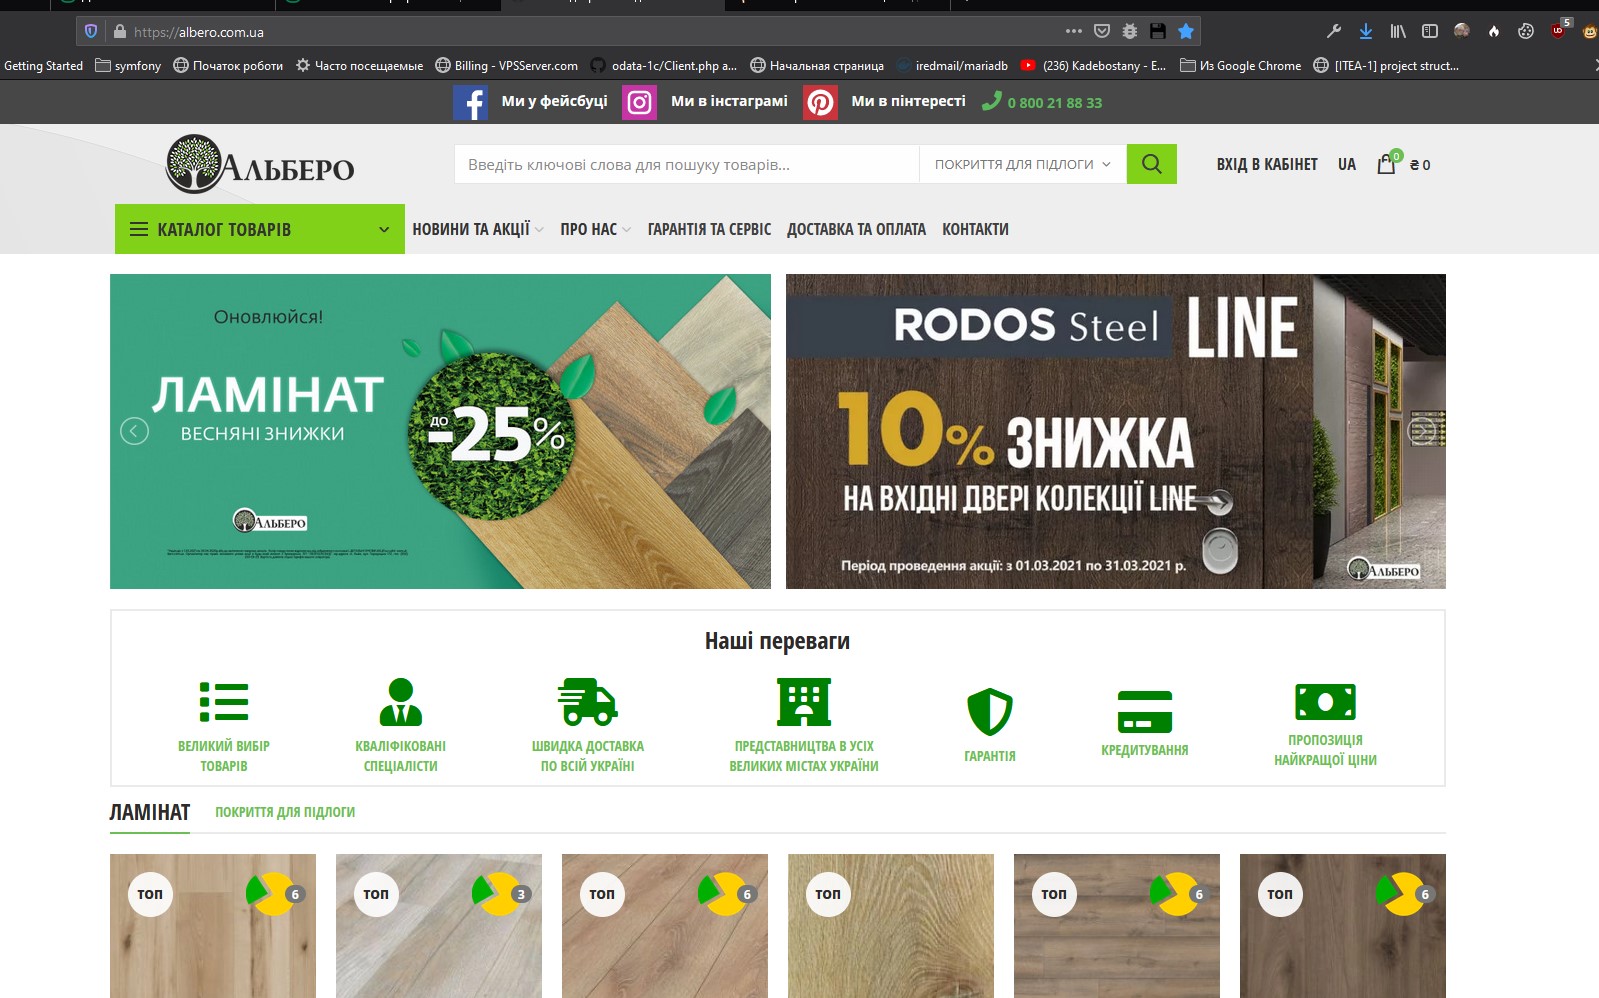
Task: Click the green search magnifier button
Action: pos(1151,164)
